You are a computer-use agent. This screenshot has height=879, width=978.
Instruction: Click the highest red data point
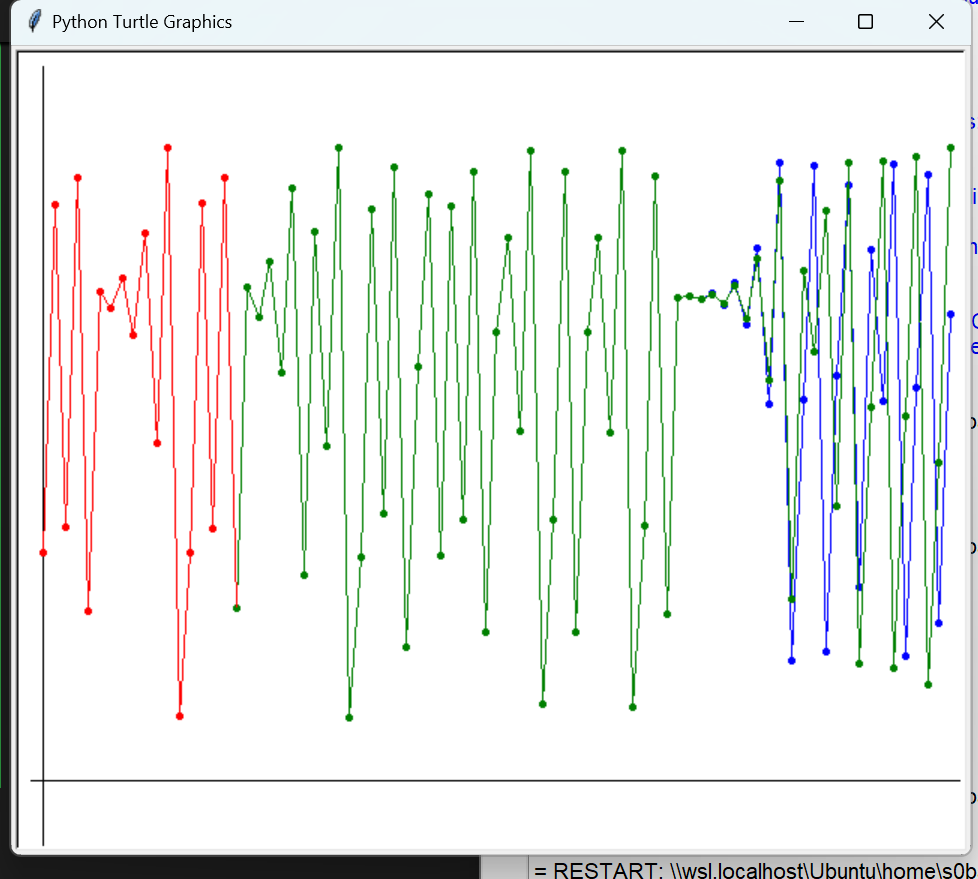[x=168, y=148]
